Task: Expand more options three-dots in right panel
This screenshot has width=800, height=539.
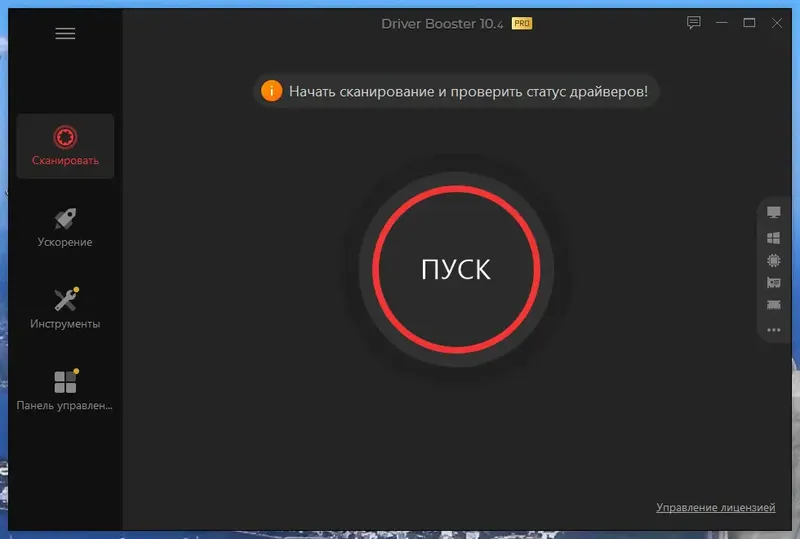Action: tap(773, 330)
